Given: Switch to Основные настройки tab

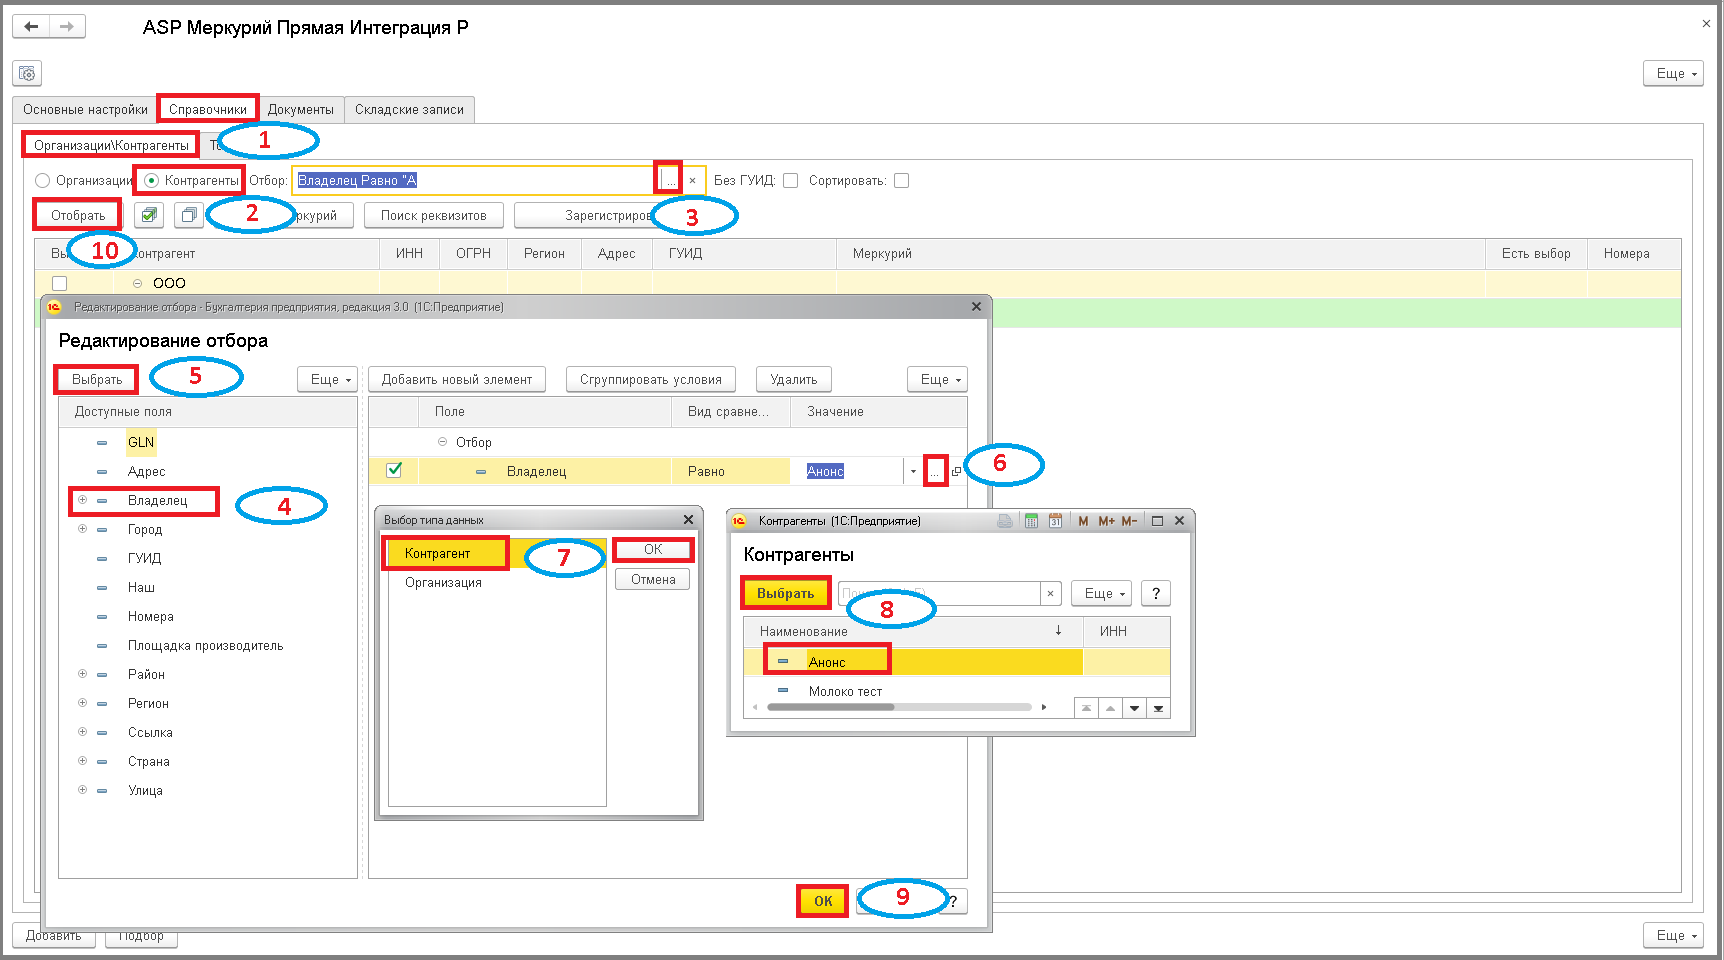Looking at the screenshot, I should click(x=85, y=110).
